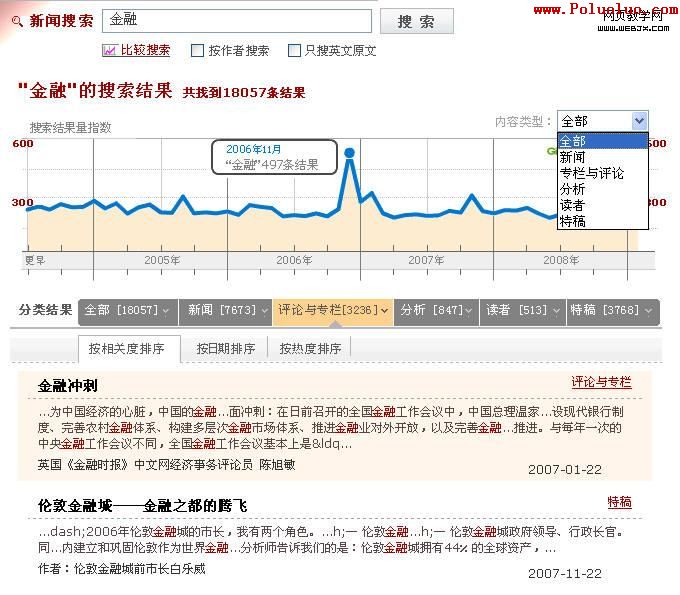
Task: Open the 新闻 [7673] category tab
Action: (225, 311)
